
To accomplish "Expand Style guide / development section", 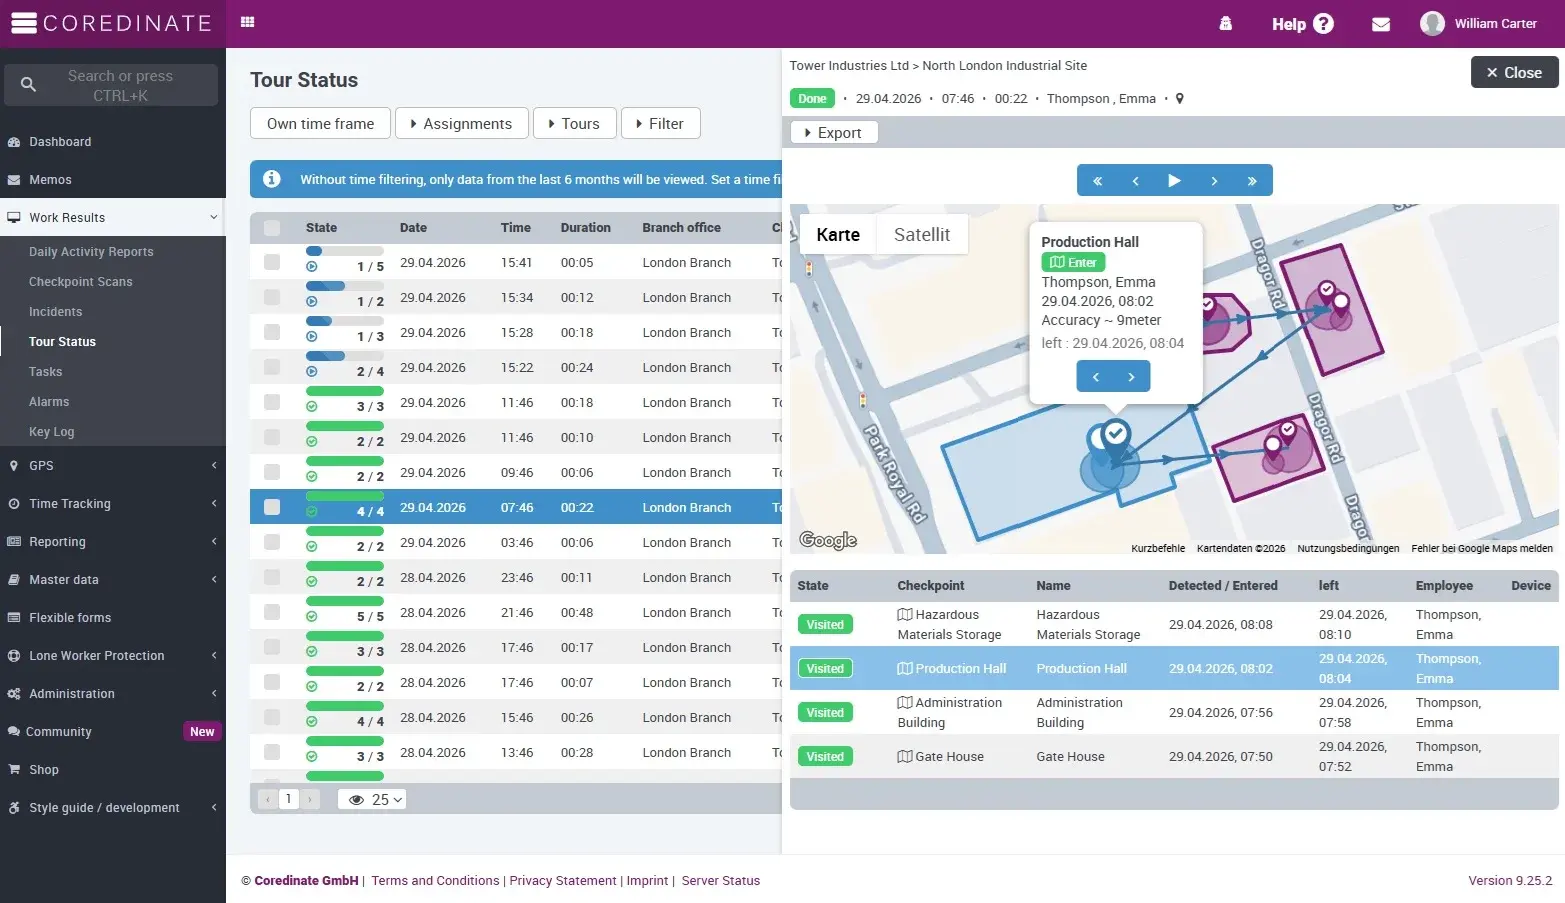I will pos(213,808).
